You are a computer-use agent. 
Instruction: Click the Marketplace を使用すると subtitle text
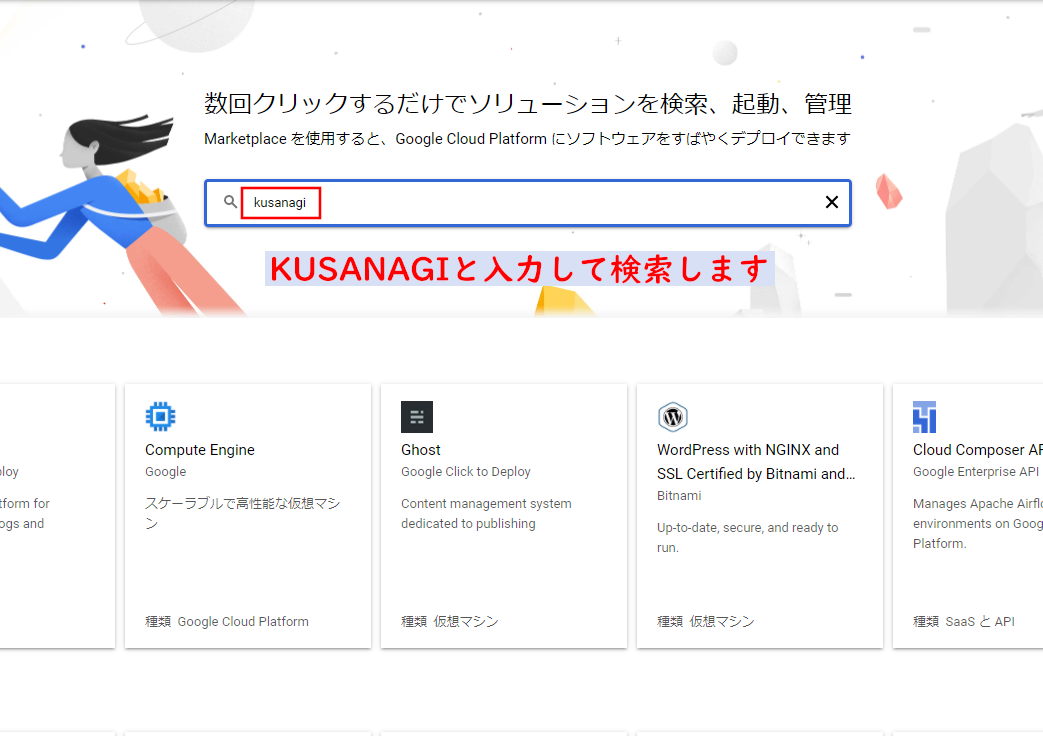527,138
